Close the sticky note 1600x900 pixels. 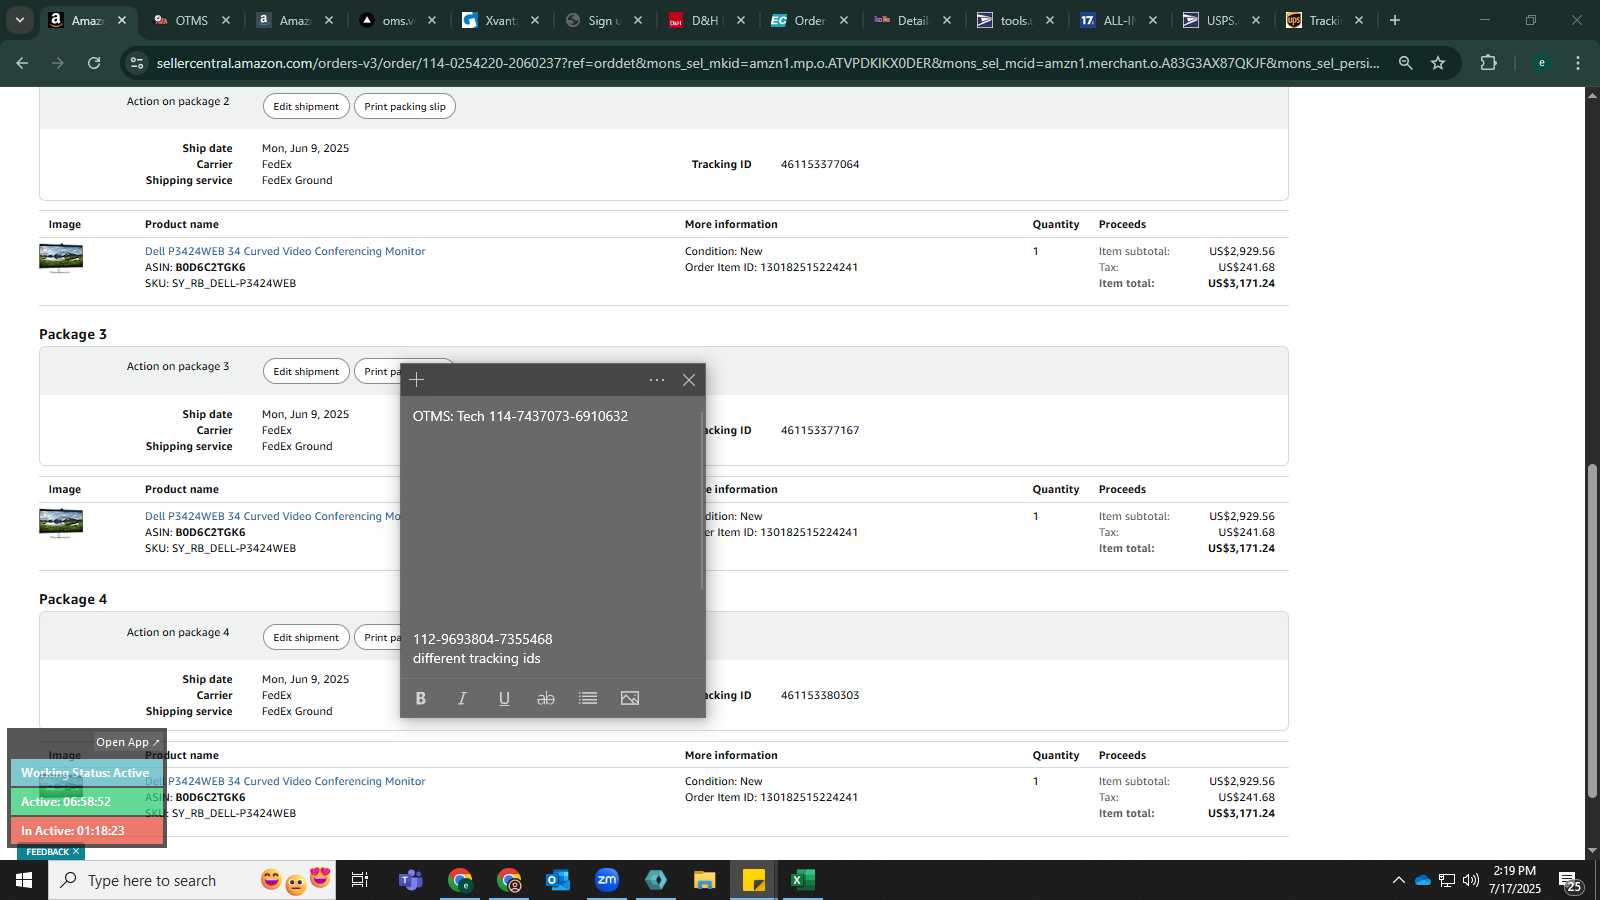coord(689,380)
